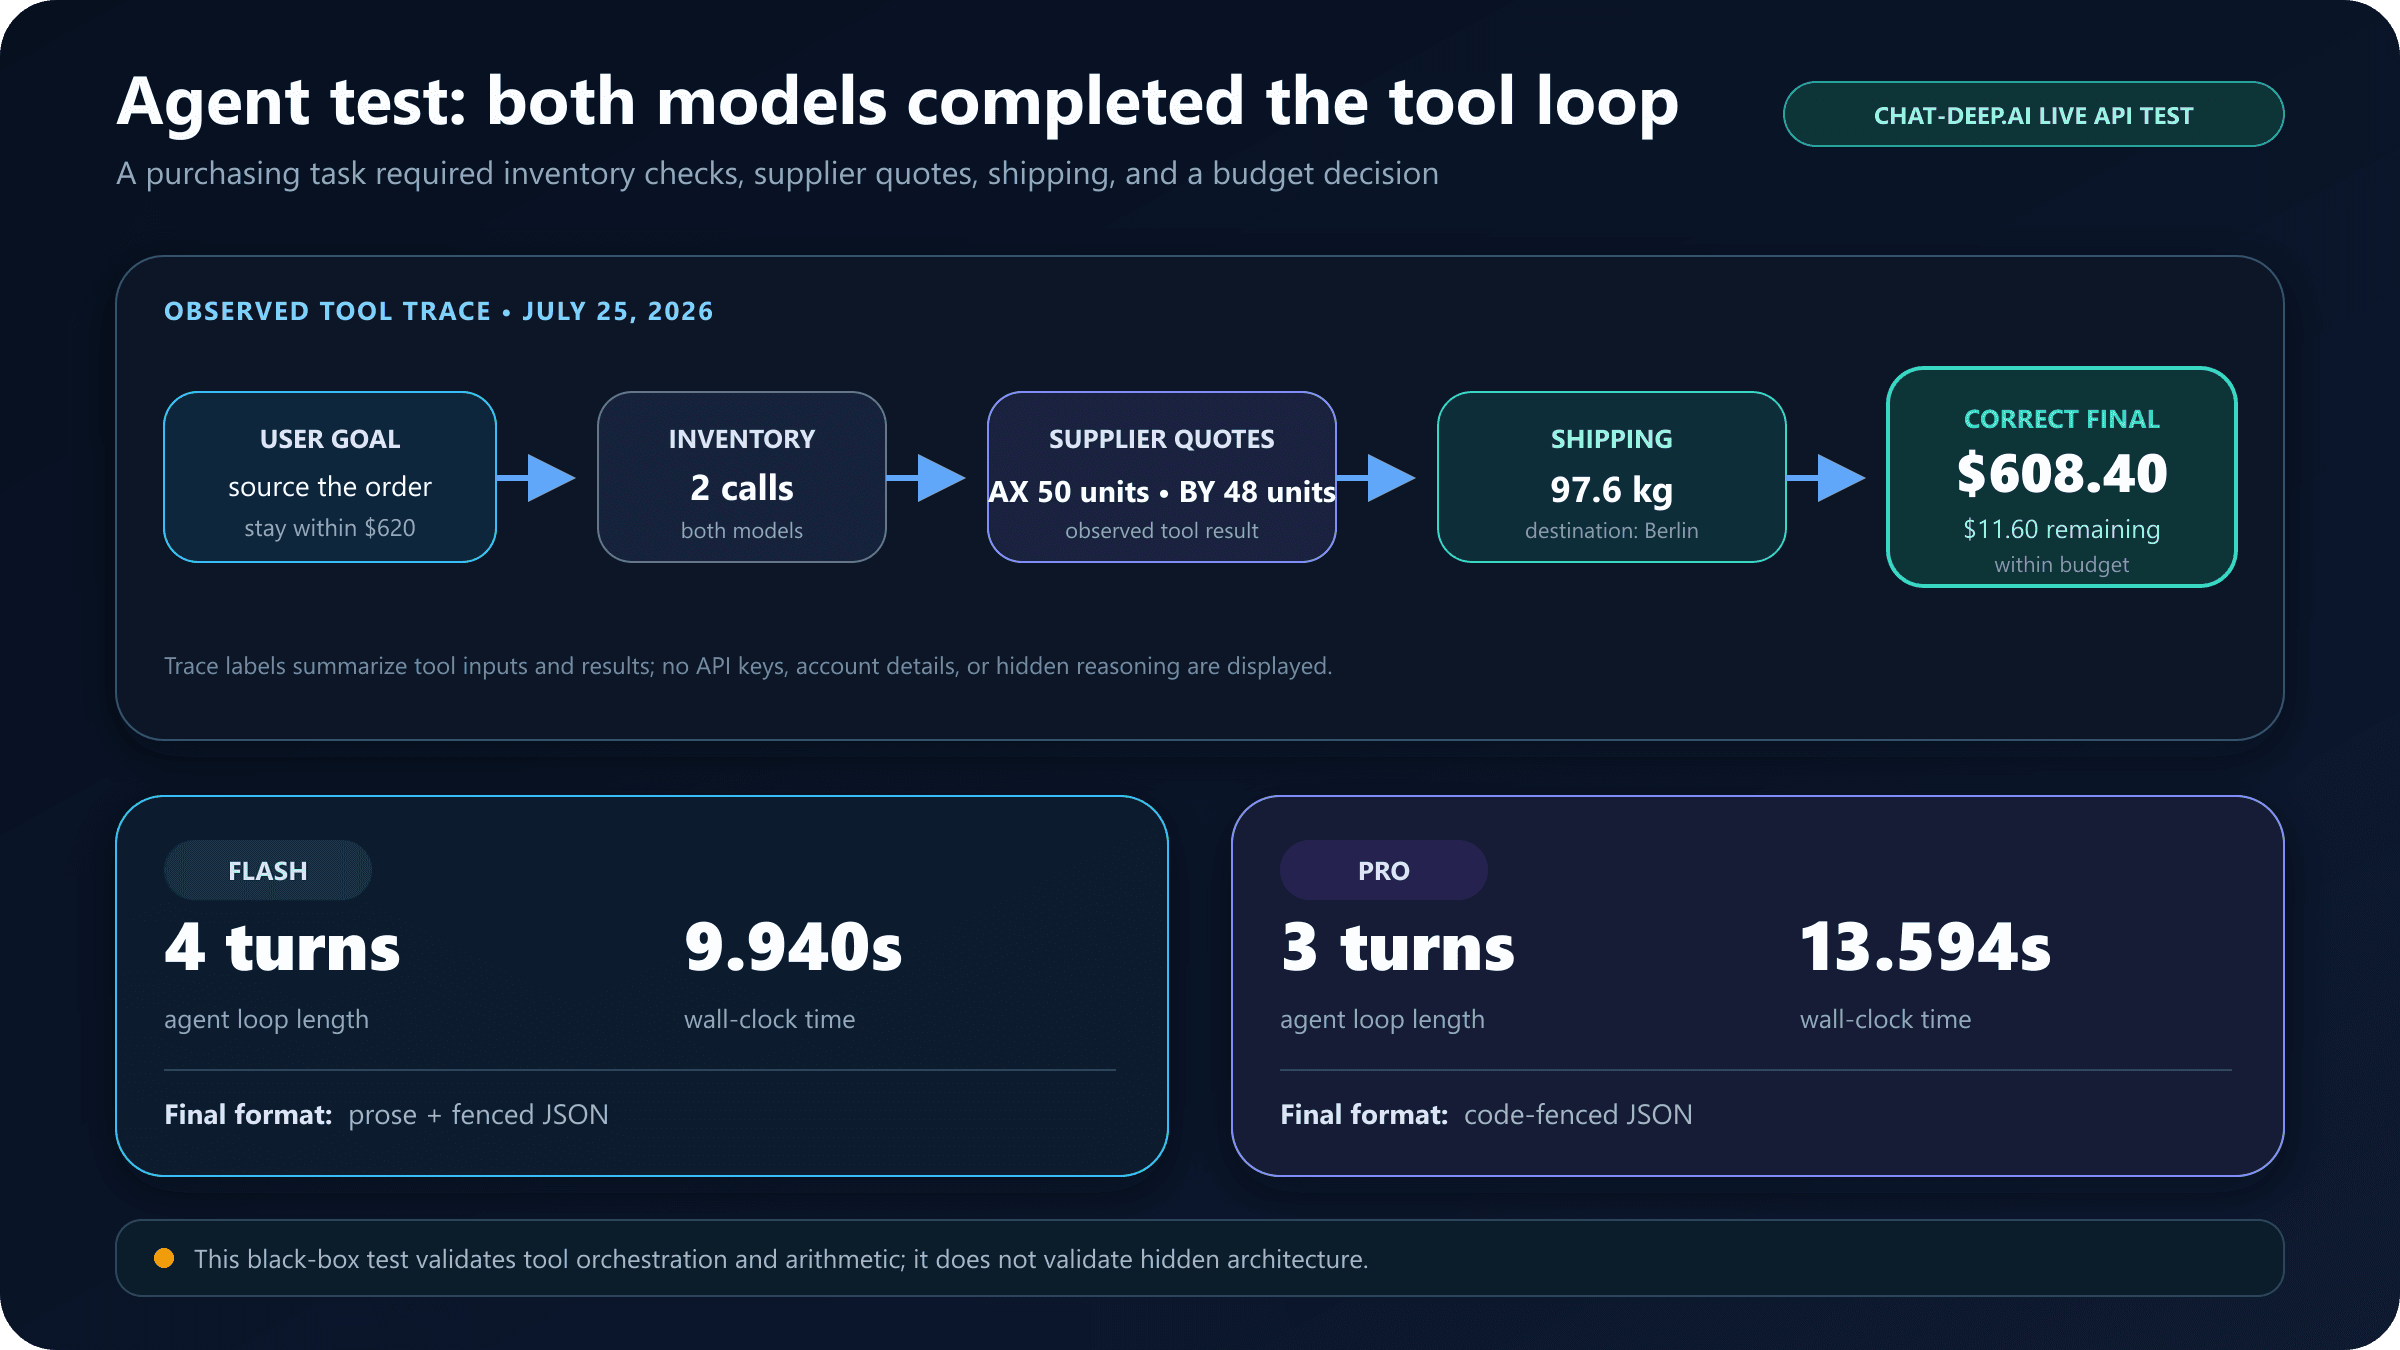
Task: Click the Flash Final format line
Action: [x=386, y=1115]
